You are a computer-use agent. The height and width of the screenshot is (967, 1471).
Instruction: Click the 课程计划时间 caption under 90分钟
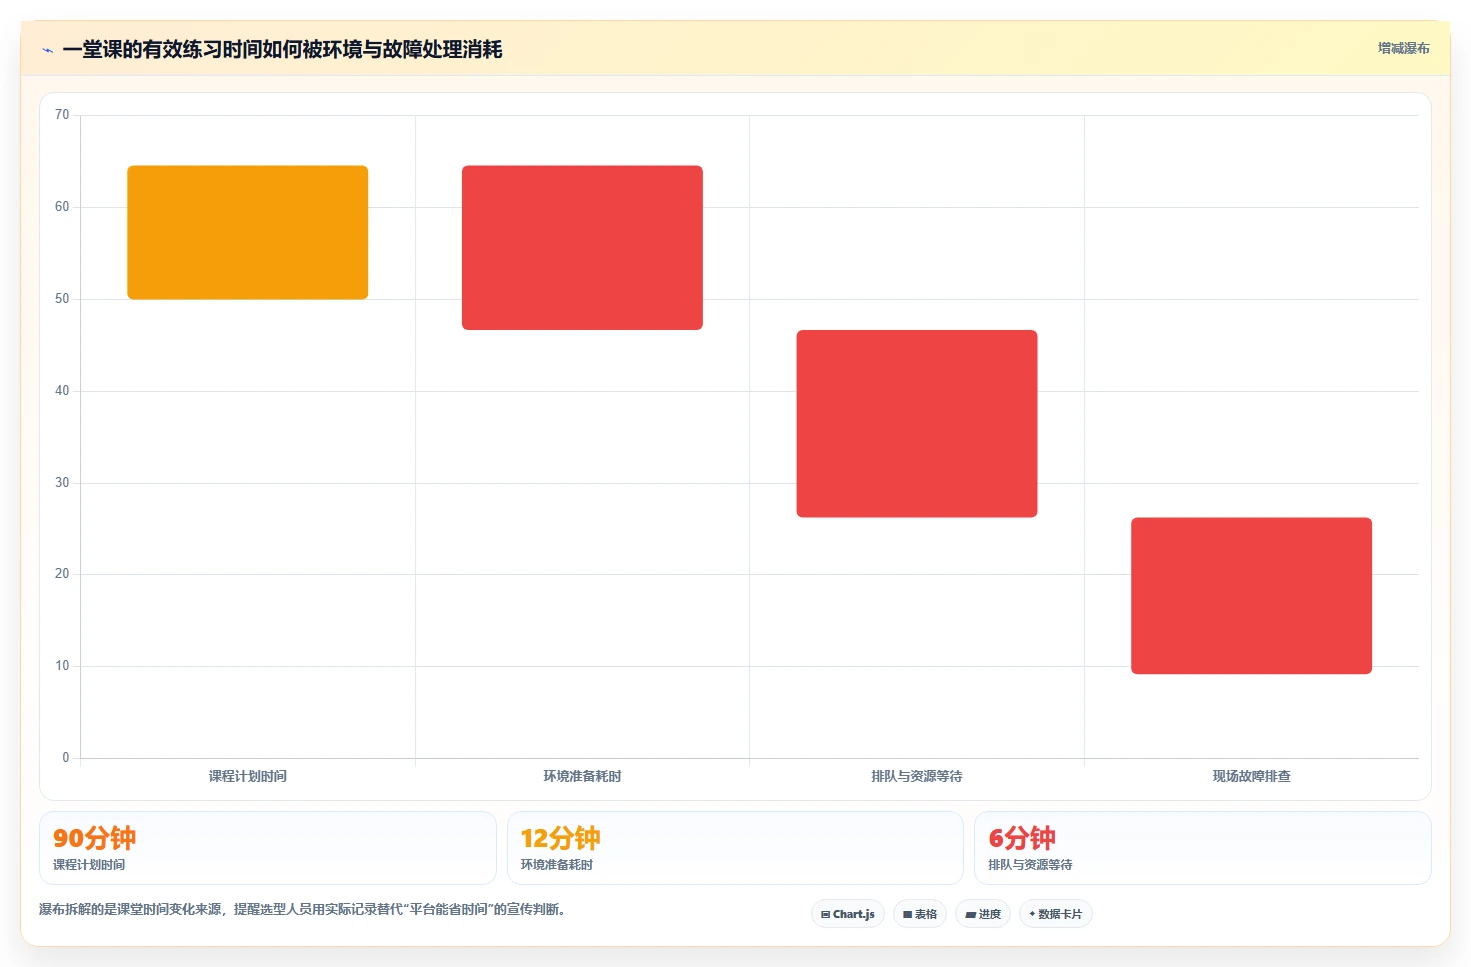(x=89, y=865)
